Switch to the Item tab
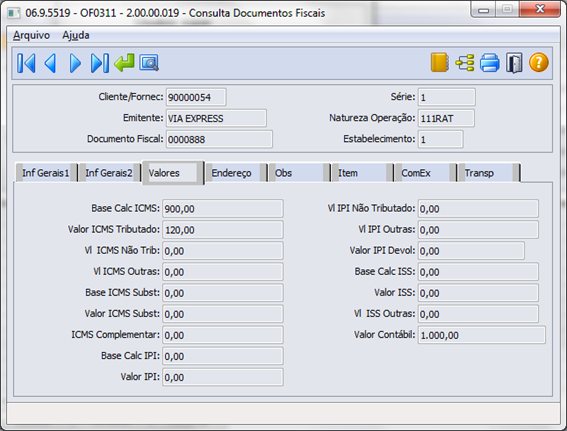Image resolution: width=567 pixels, height=431 pixels. (x=363, y=173)
